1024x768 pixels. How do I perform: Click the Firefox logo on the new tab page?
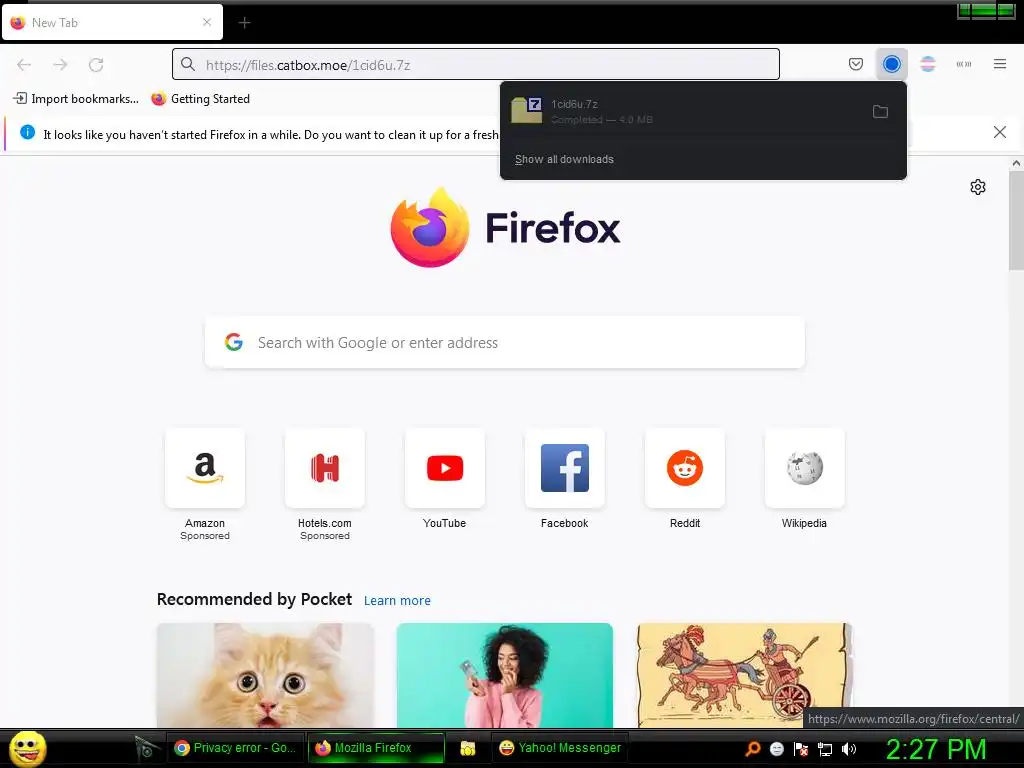(x=505, y=228)
